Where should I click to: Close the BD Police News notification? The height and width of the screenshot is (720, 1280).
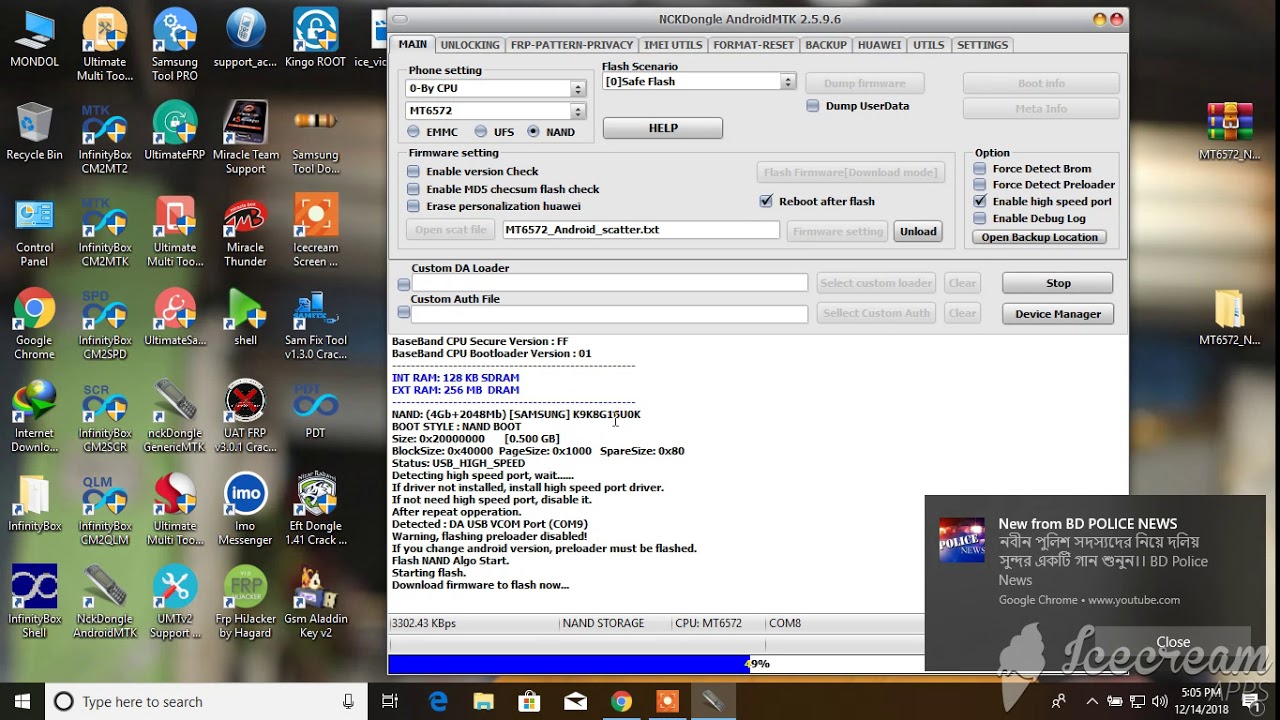(1173, 642)
